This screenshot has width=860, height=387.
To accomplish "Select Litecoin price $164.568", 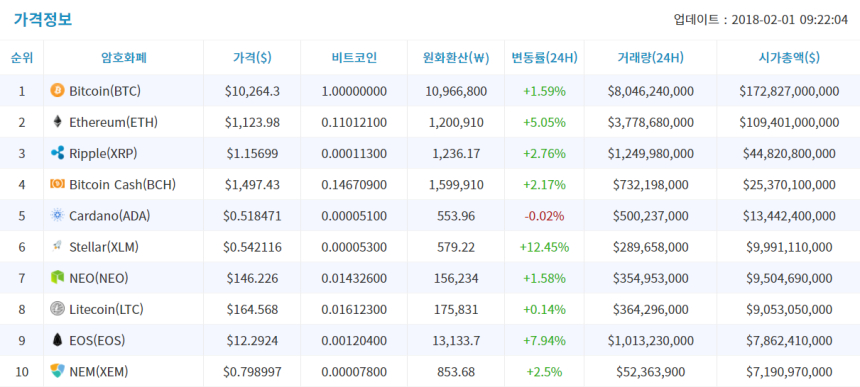I will [252, 310].
